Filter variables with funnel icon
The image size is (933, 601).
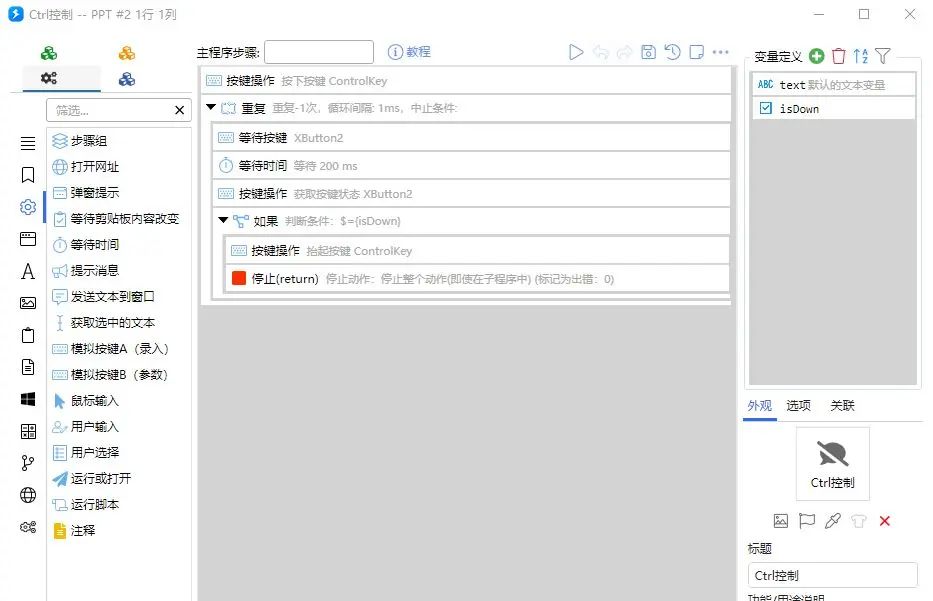tap(883, 56)
